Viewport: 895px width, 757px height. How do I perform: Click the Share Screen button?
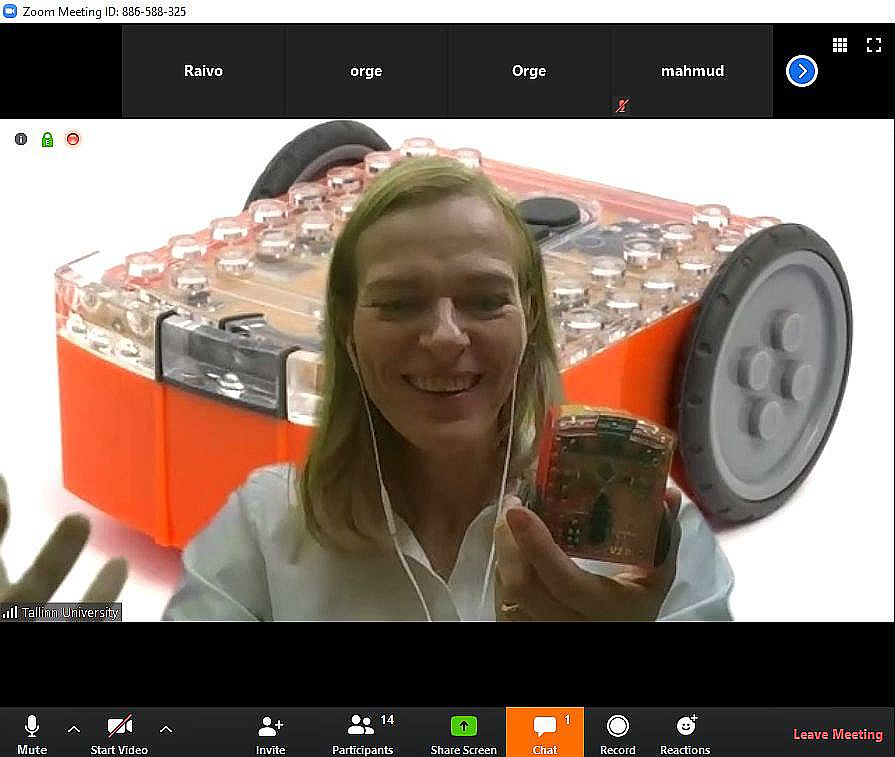tap(463, 732)
